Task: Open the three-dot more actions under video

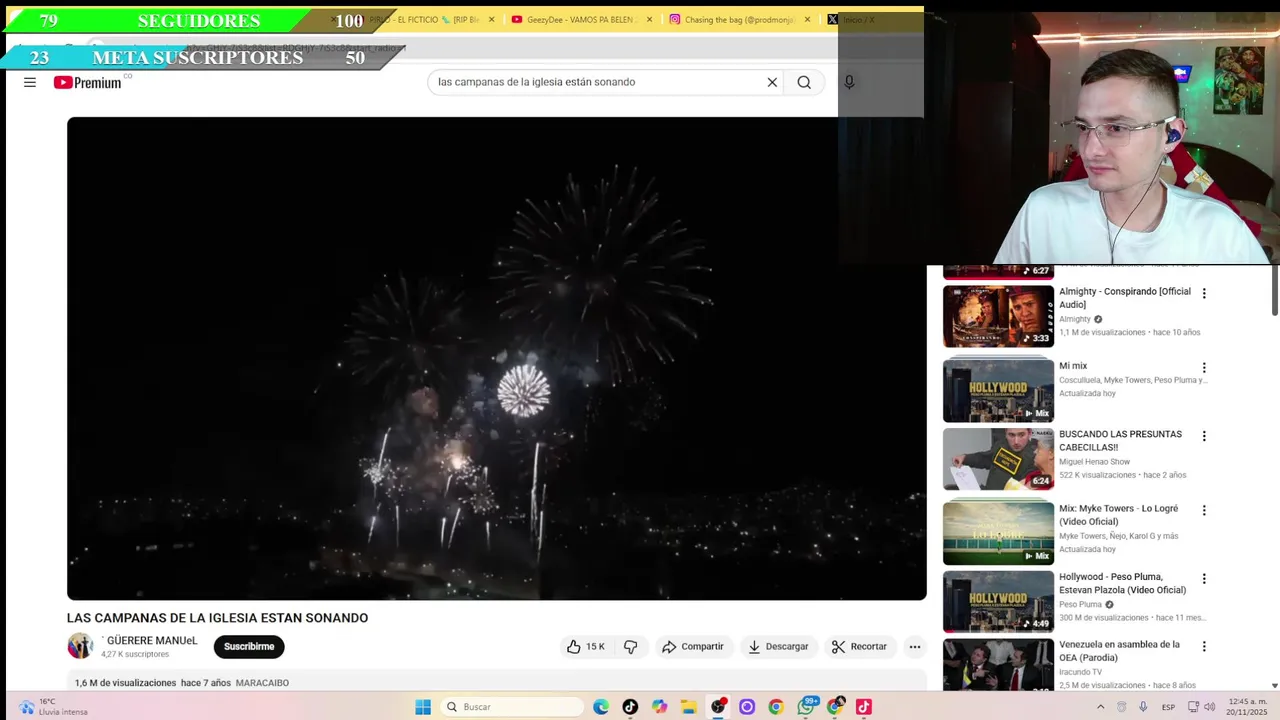Action: [x=915, y=647]
